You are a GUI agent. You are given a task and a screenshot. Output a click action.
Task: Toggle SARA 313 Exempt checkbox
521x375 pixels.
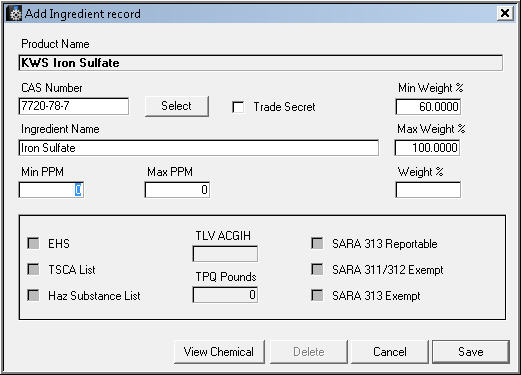coord(317,295)
